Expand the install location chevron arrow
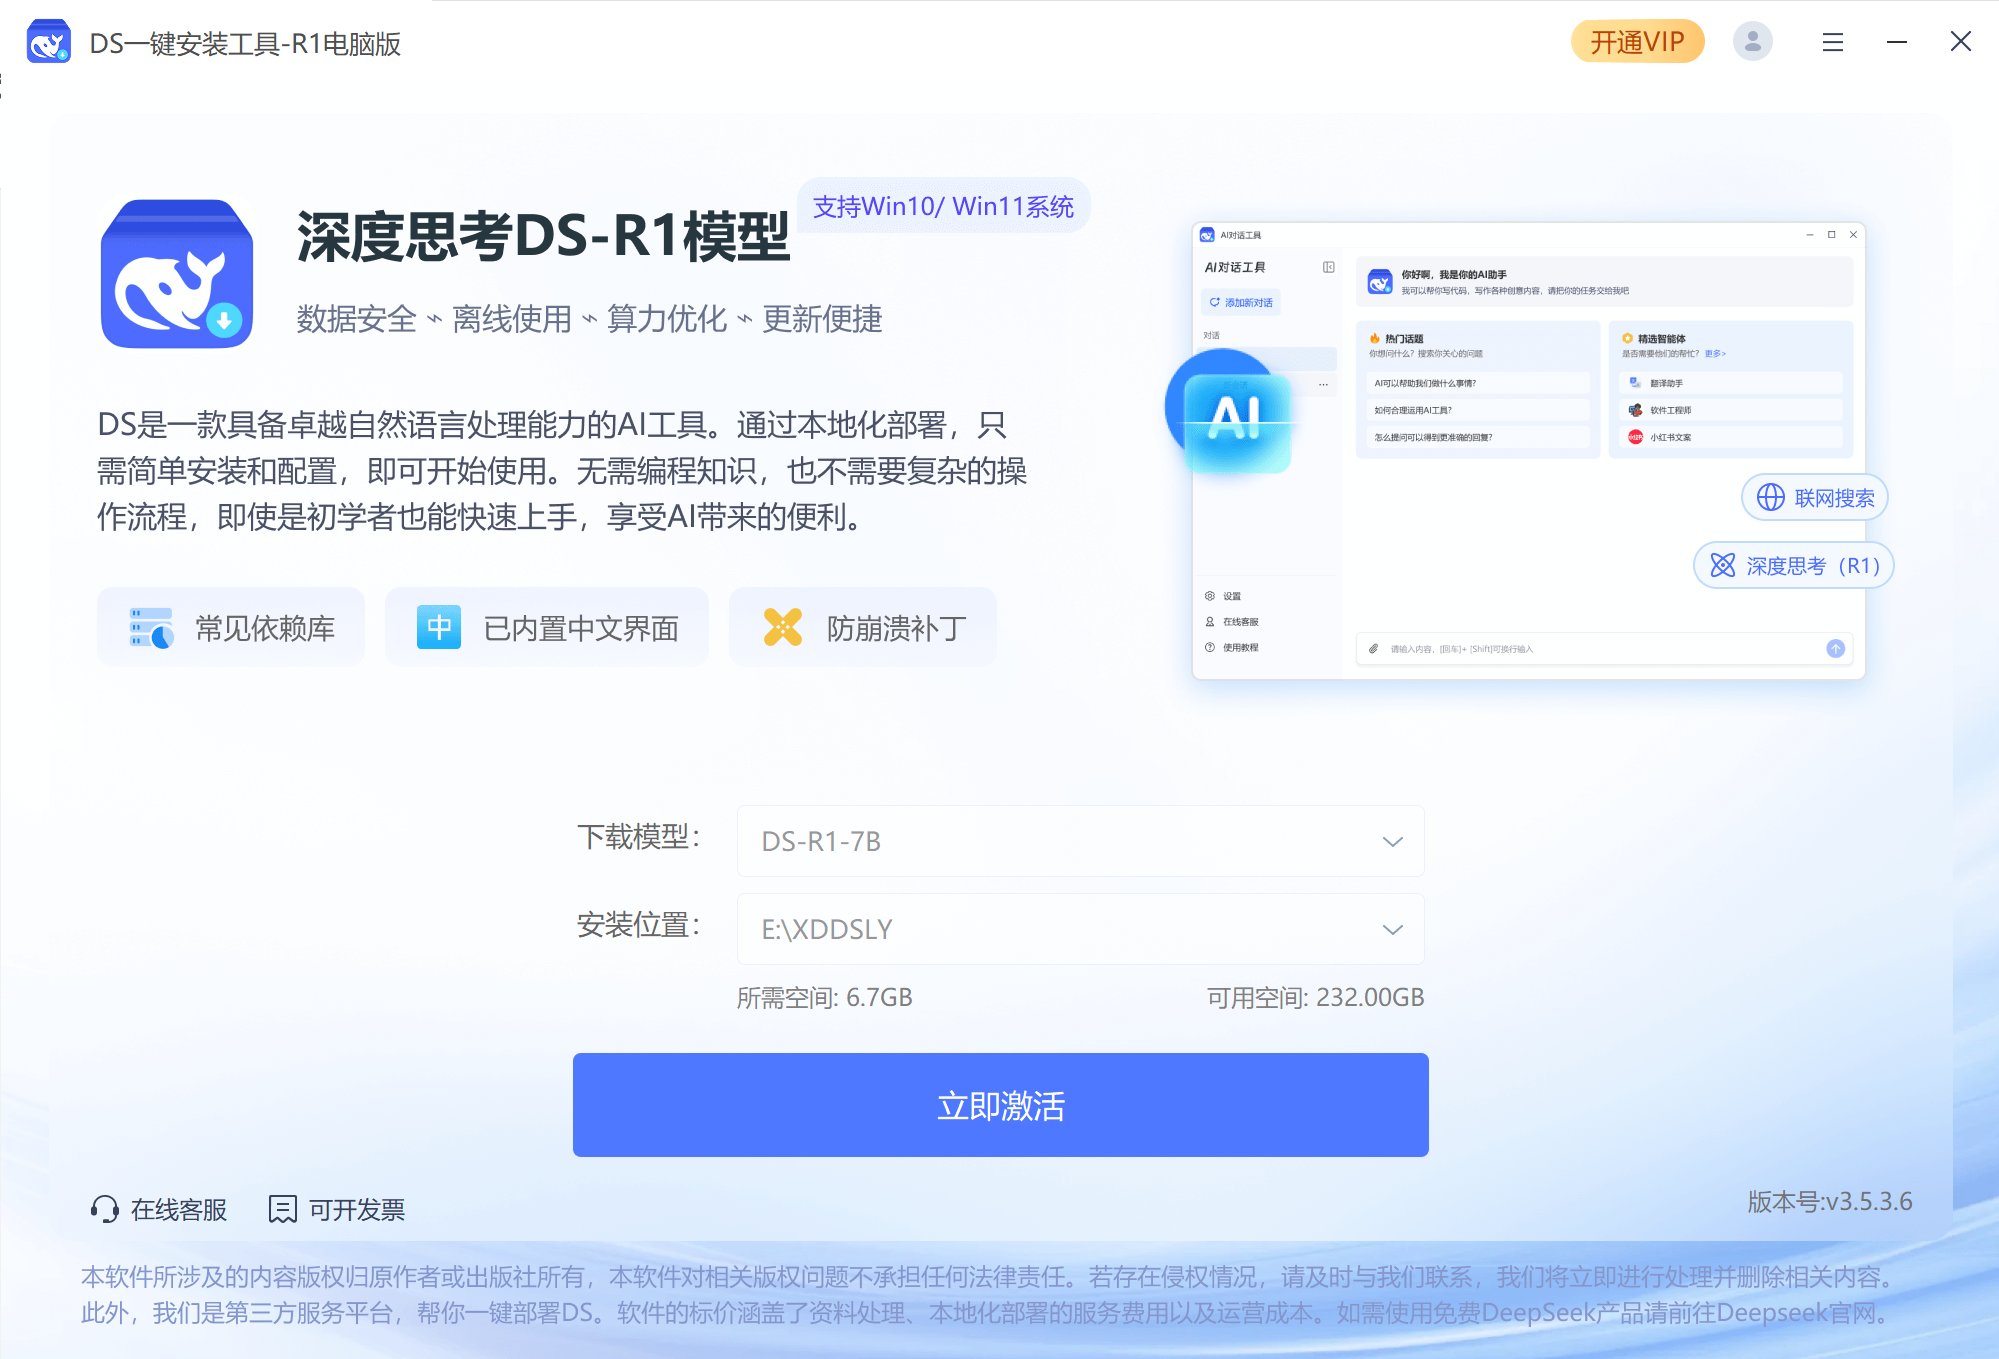 (1392, 930)
